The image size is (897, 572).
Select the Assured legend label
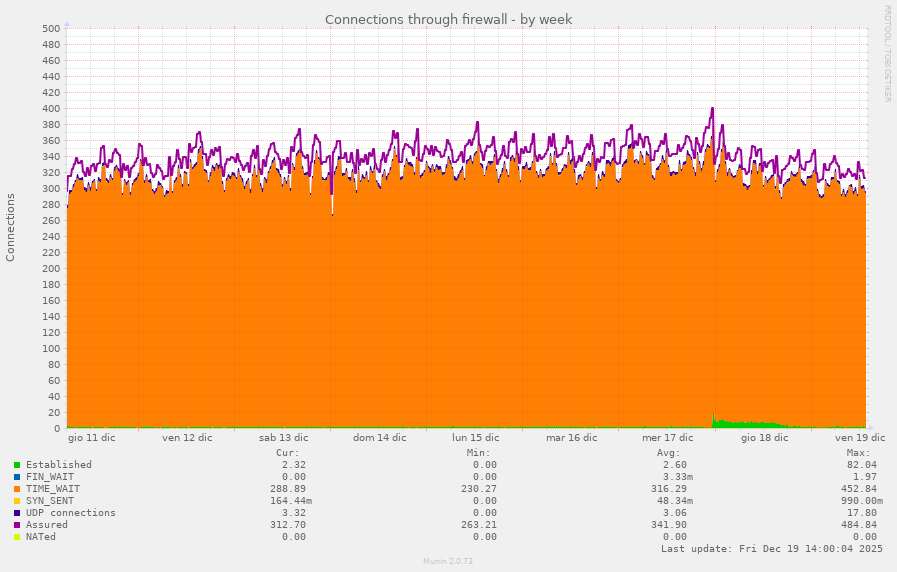pos(46,525)
